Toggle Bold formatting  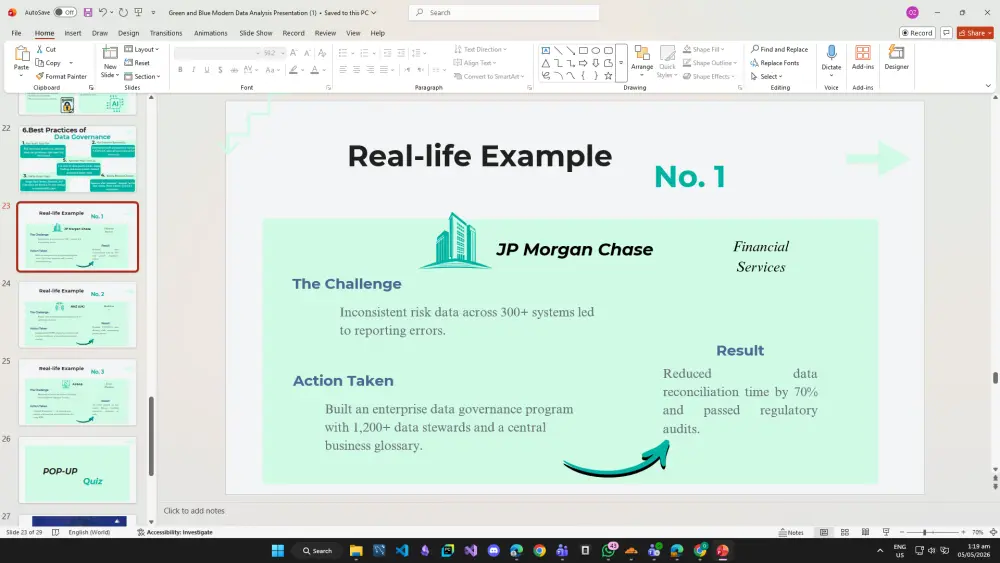coord(180,69)
